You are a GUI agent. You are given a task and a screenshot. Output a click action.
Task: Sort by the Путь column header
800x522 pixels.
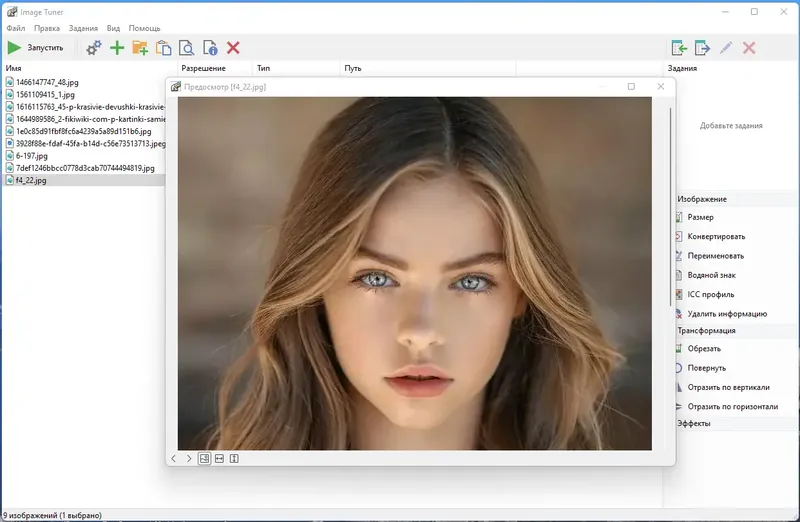428,68
